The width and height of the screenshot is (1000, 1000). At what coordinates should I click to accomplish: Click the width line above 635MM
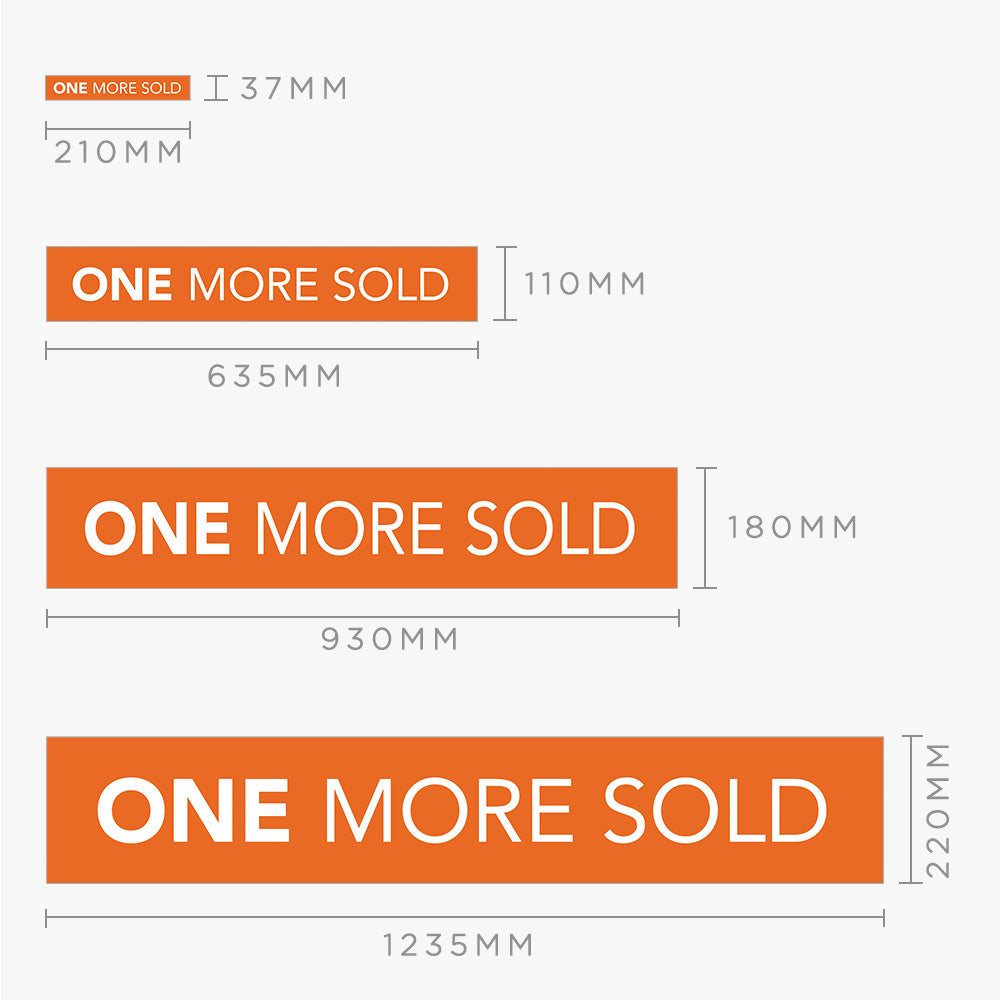click(x=262, y=350)
